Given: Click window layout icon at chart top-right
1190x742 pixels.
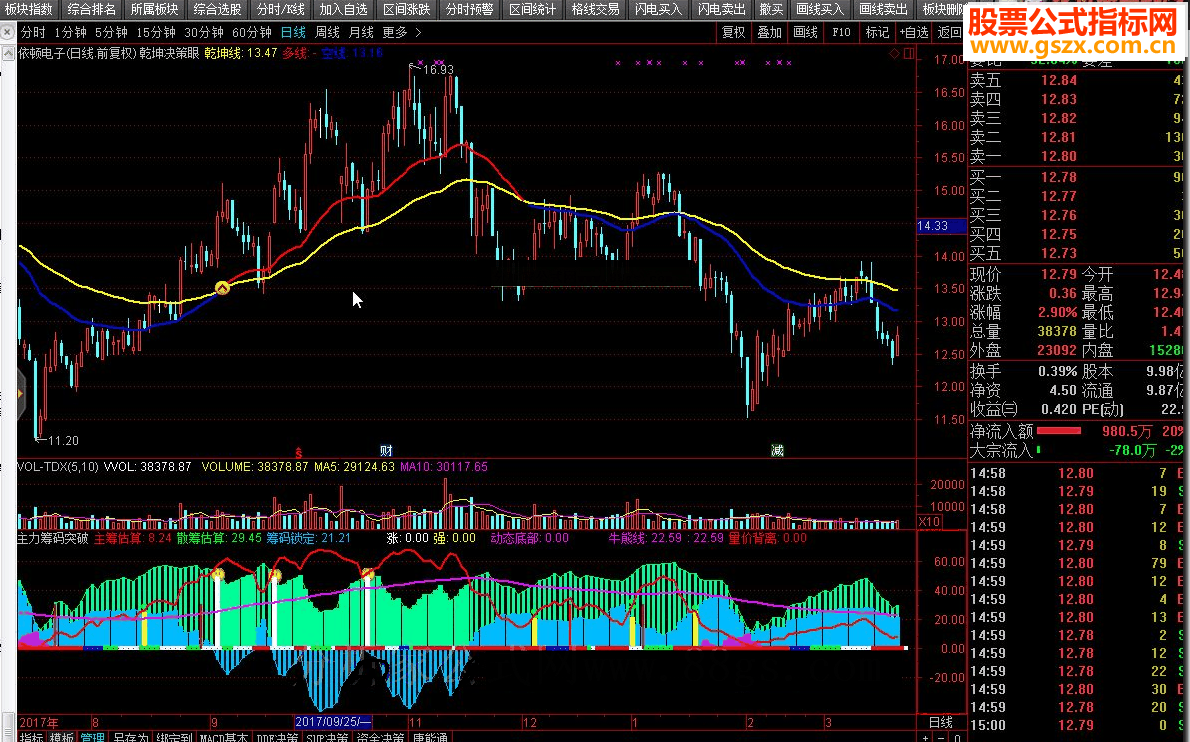Looking at the screenshot, I should (x=908, y=54).
